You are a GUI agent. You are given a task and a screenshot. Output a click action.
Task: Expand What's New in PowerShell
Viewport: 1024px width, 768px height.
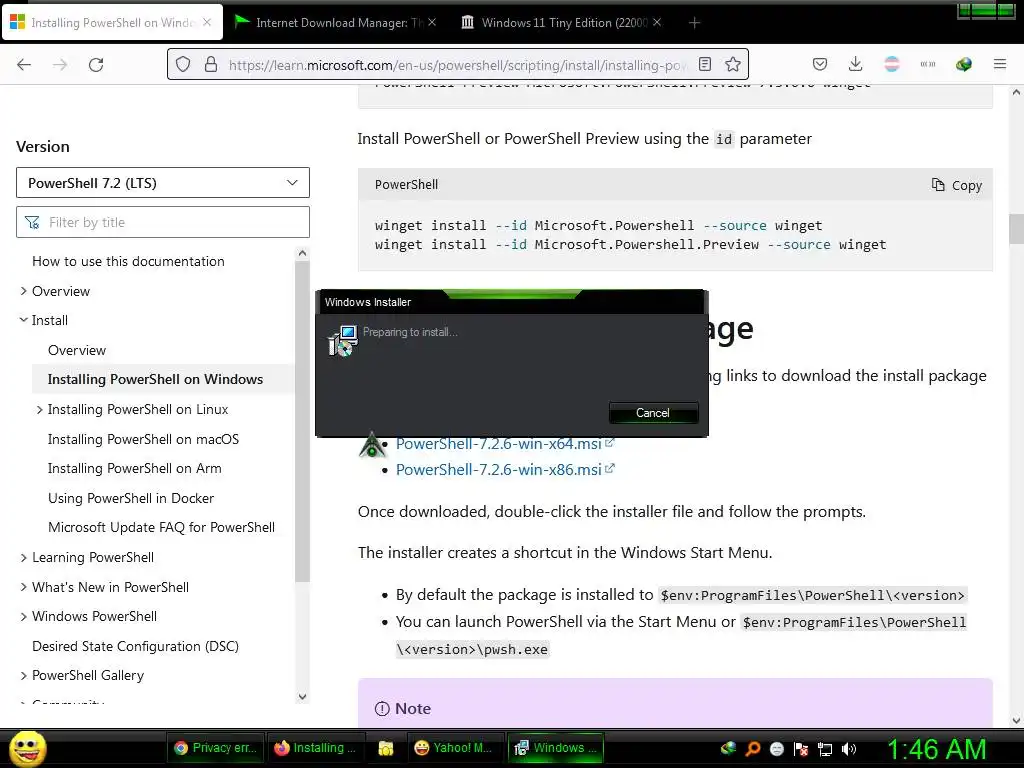tap(24, 587)
